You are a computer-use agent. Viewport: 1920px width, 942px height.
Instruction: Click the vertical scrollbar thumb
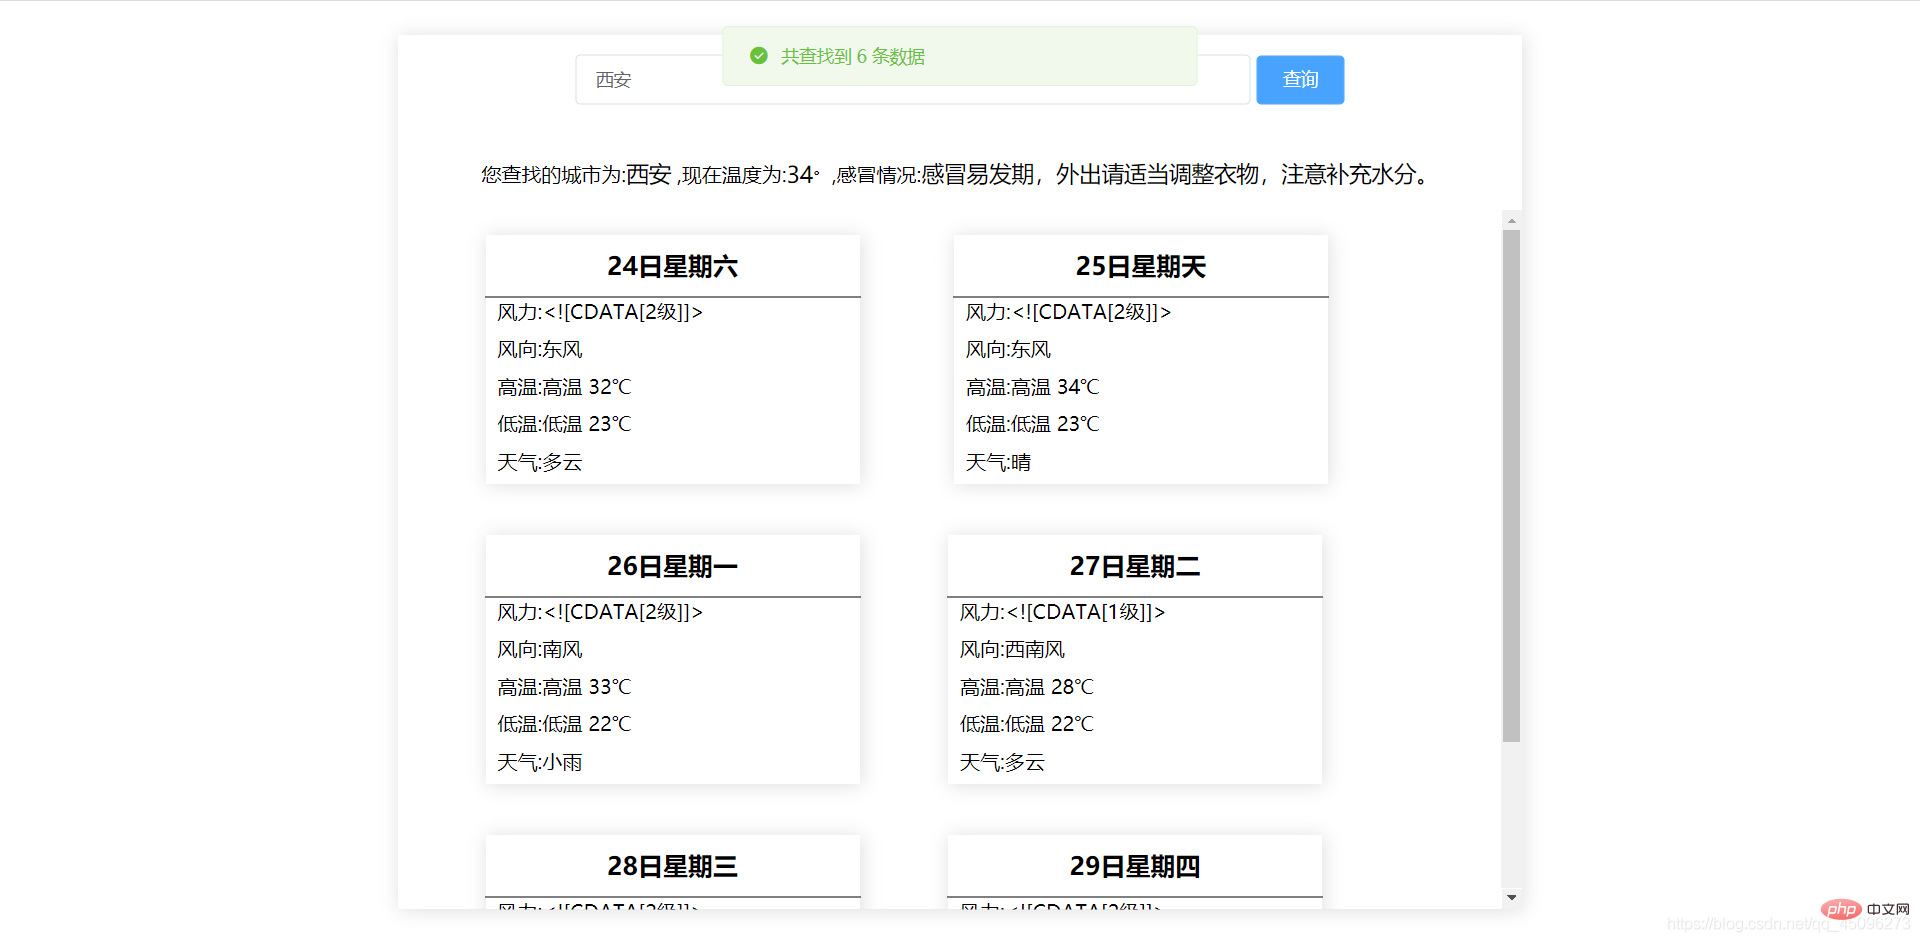[1512, 486]
